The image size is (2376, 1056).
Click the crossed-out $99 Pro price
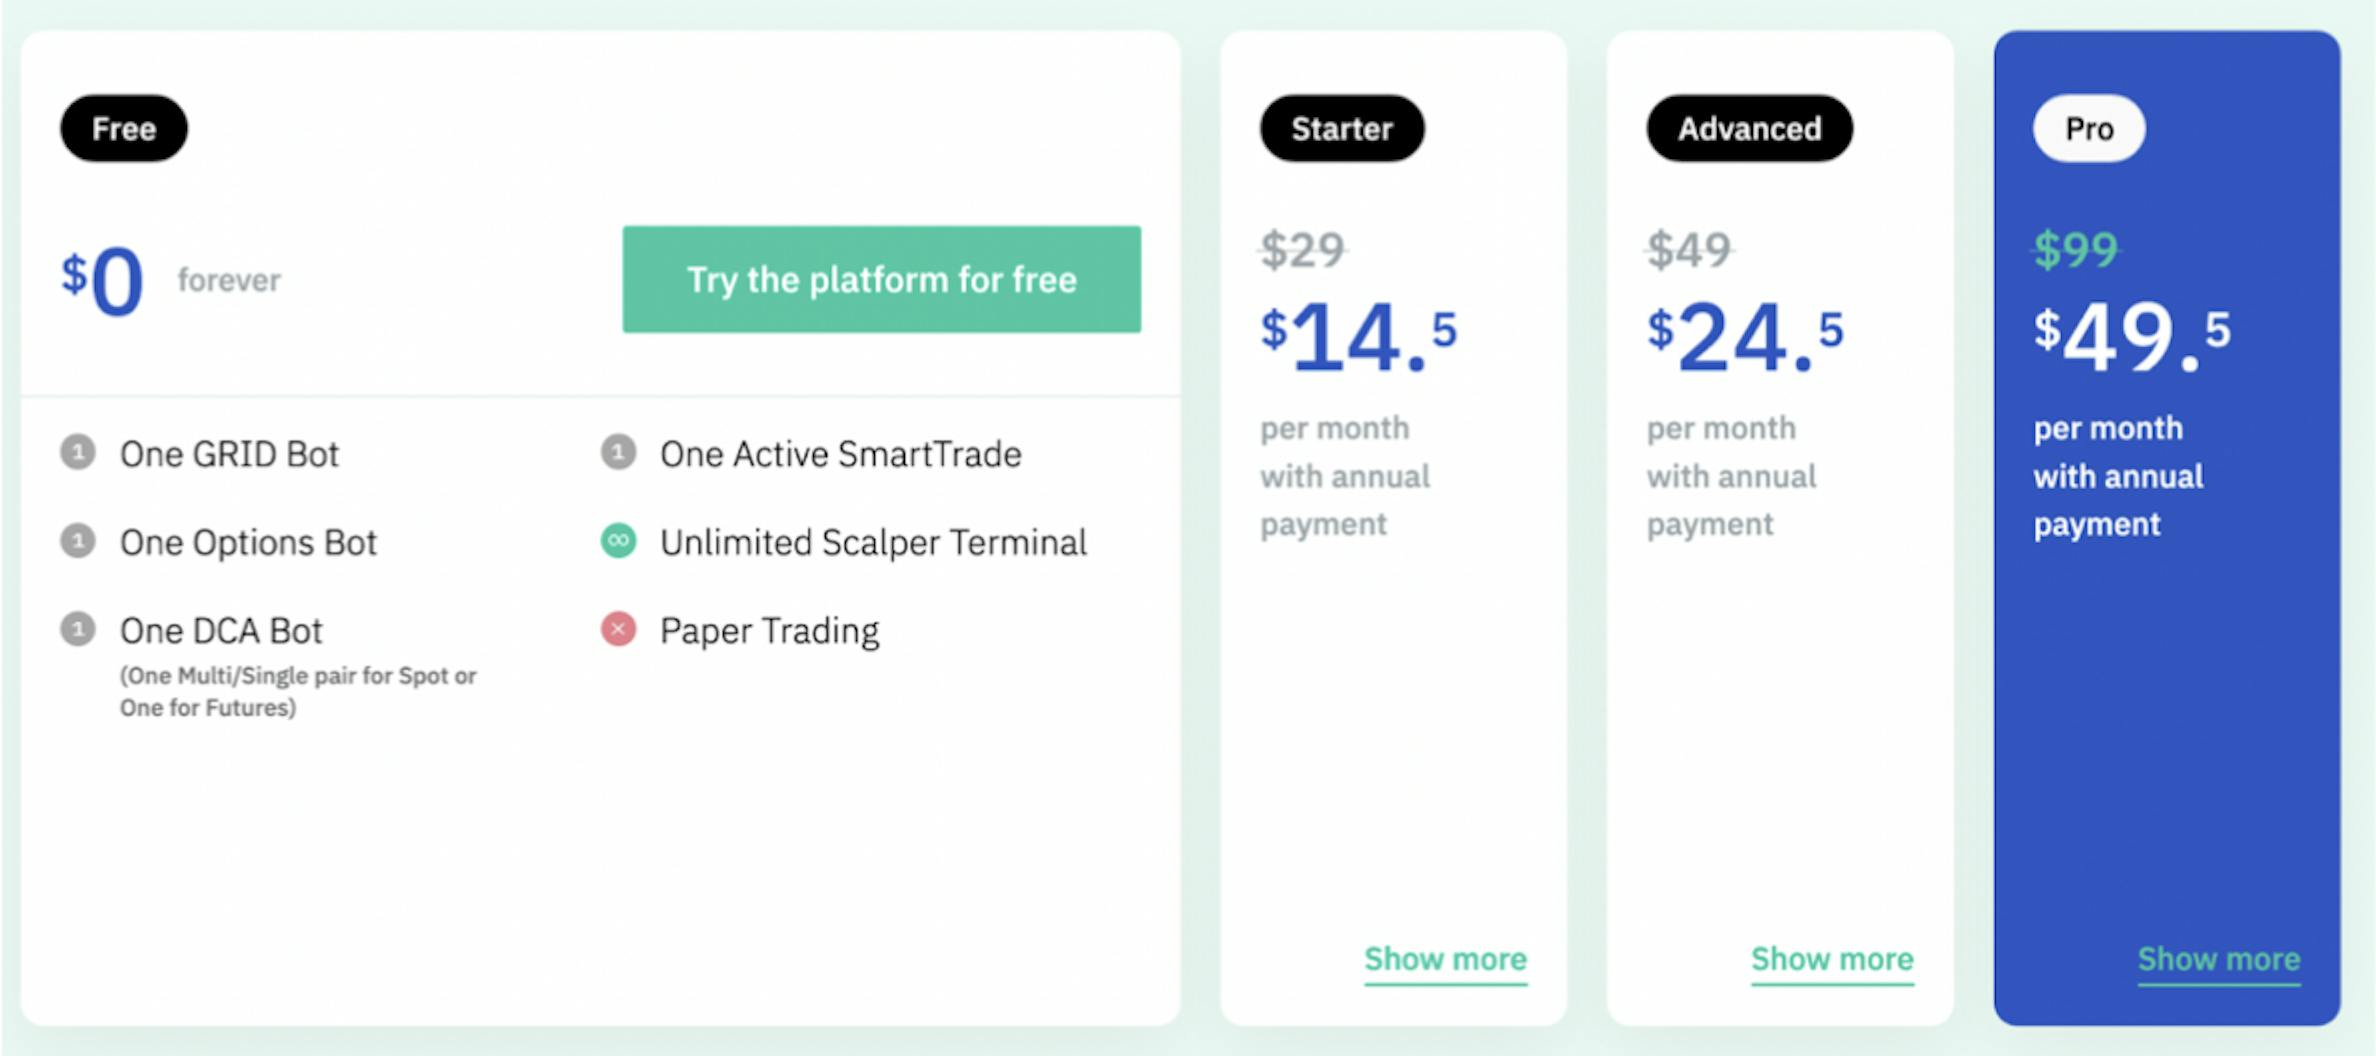pyautogui.click(x=2075, y=254)
